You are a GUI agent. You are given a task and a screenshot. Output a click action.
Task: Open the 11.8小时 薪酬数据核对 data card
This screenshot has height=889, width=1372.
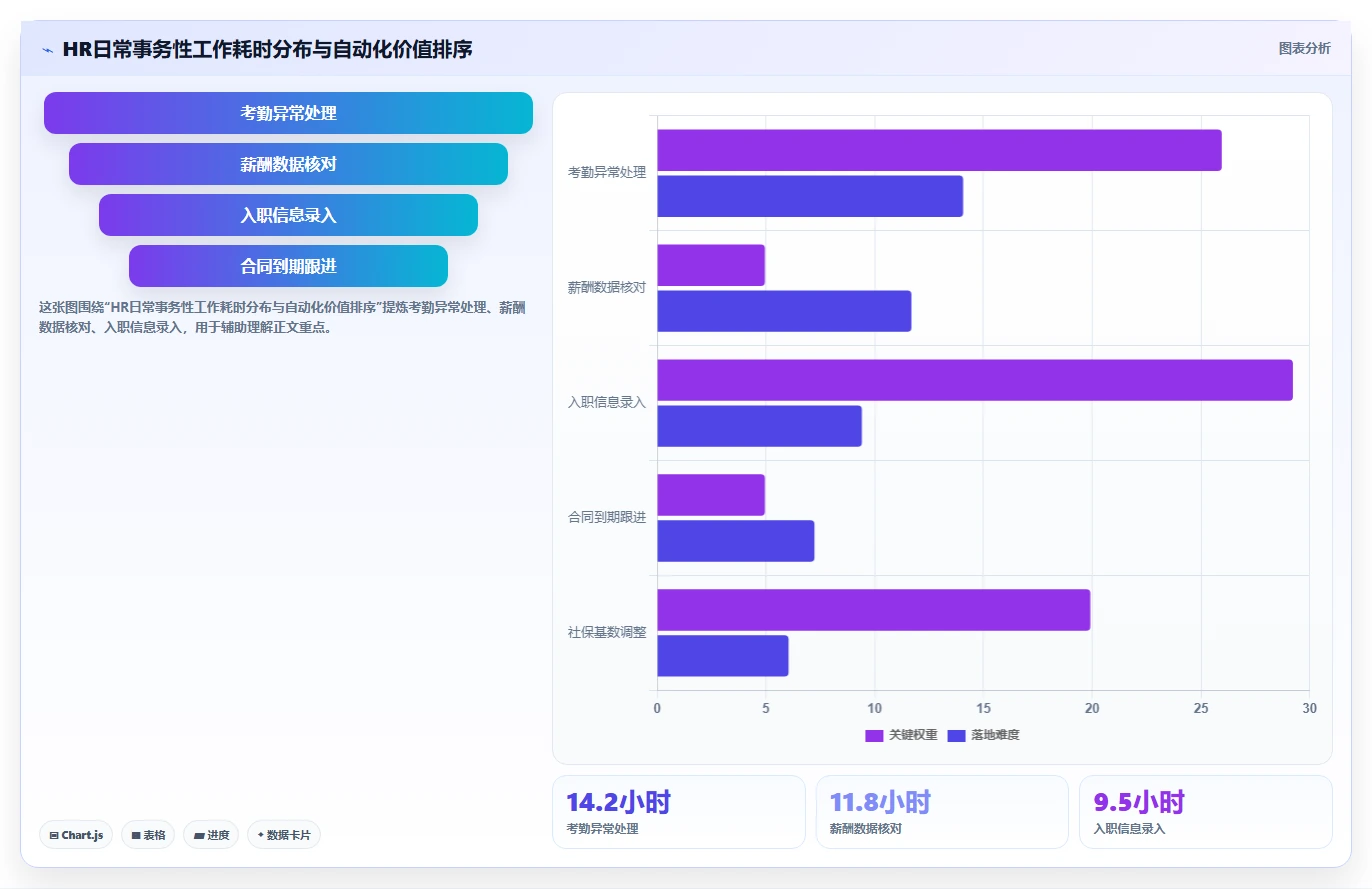pyautogui.click(x=942, y=812)
